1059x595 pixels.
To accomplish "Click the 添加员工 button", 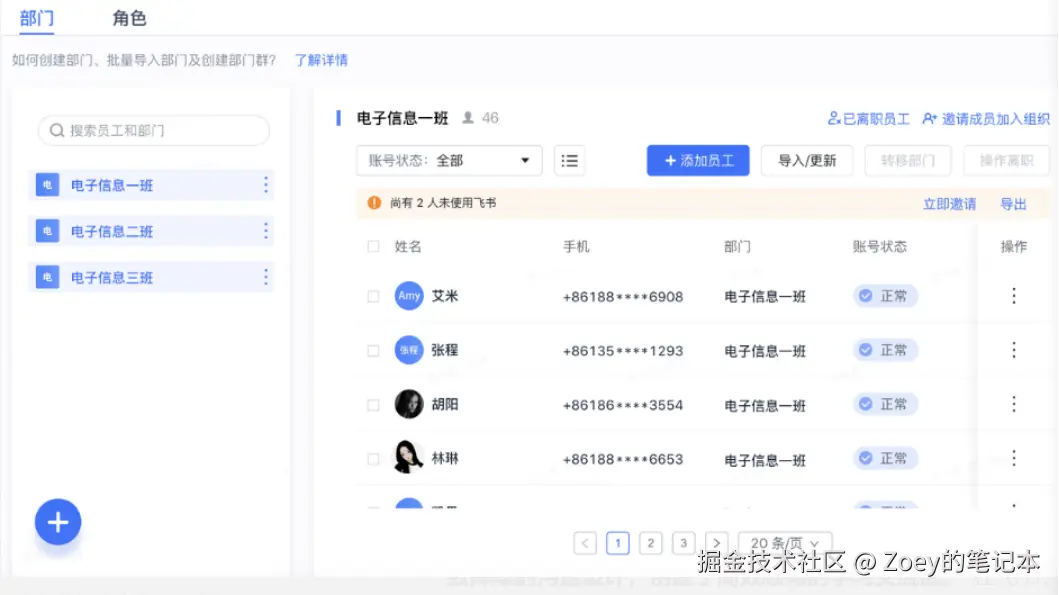I will tap(698, 161).
